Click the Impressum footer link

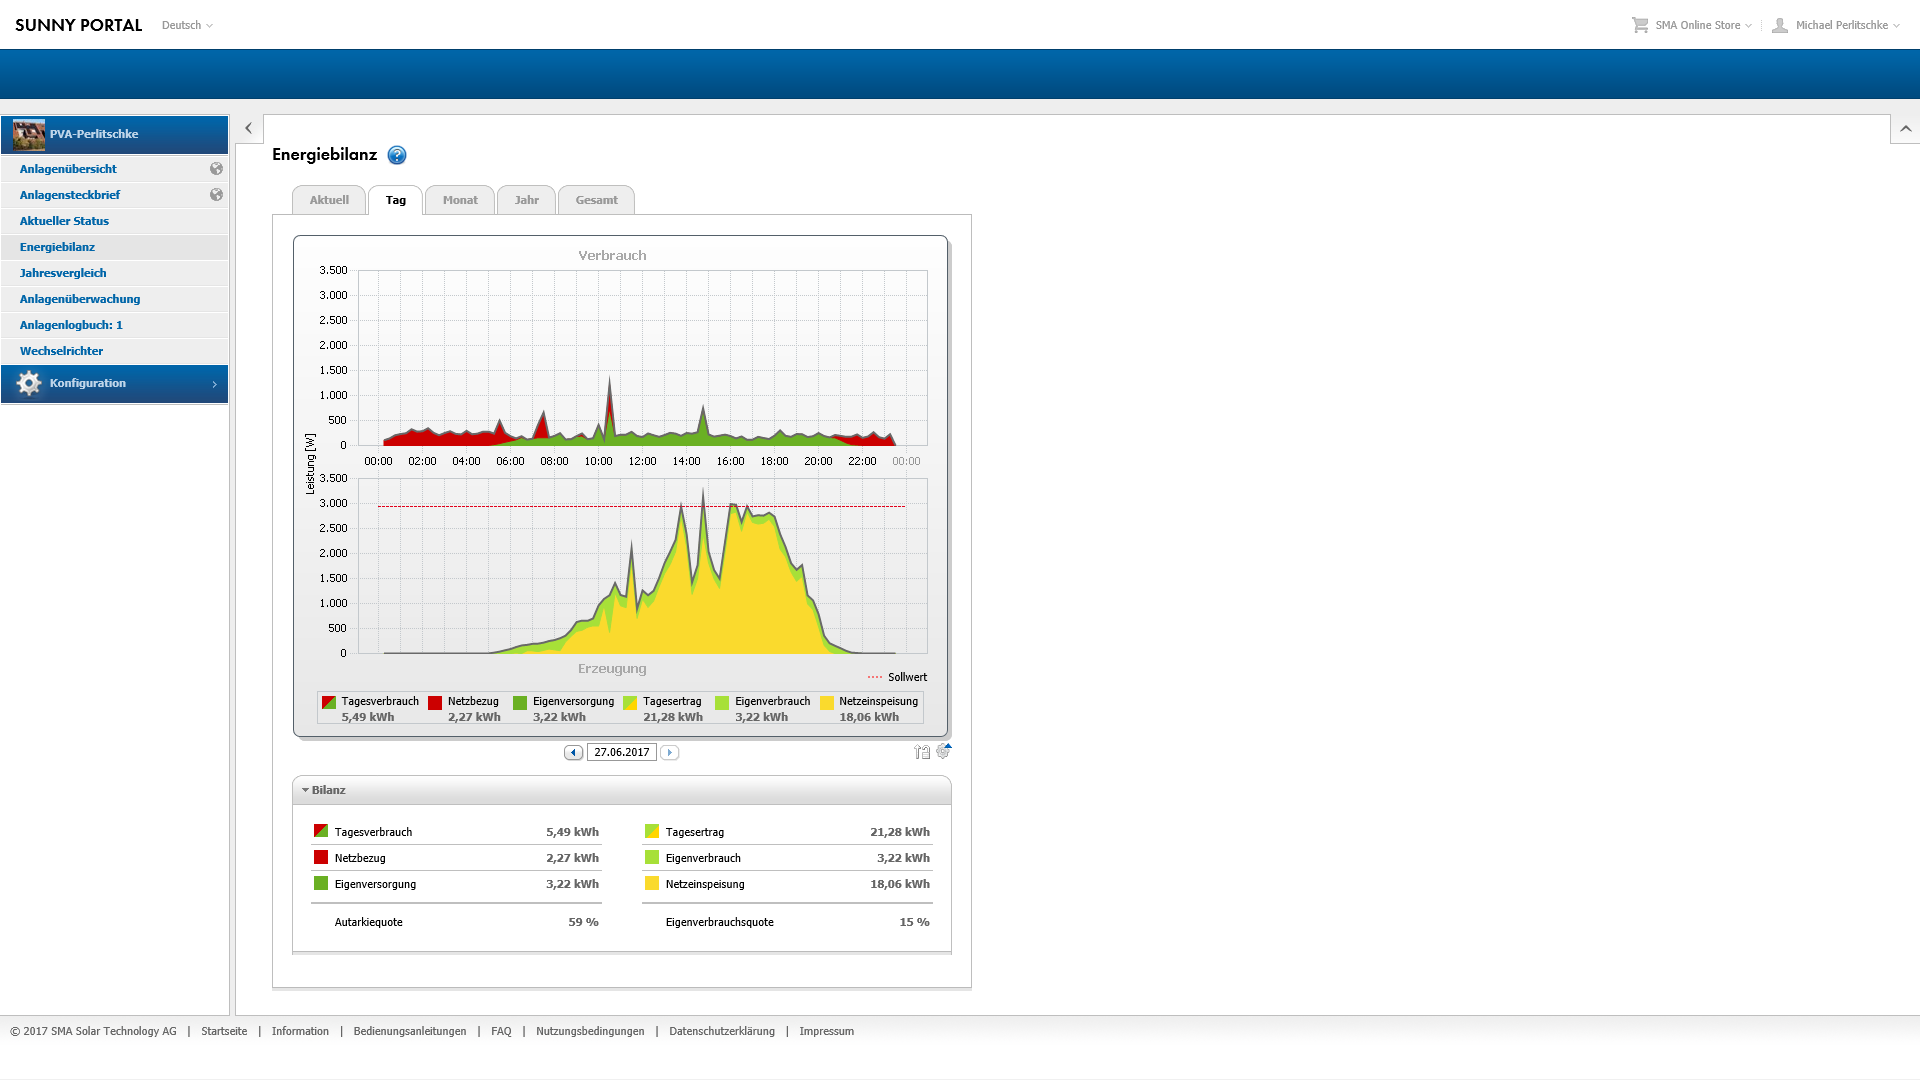tap(826, 1031)
